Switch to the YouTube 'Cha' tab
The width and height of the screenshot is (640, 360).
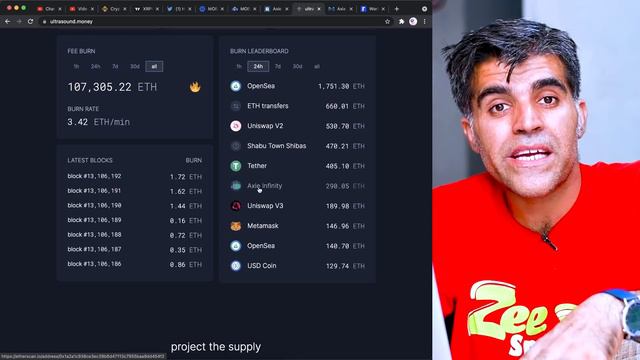(48, 9)
